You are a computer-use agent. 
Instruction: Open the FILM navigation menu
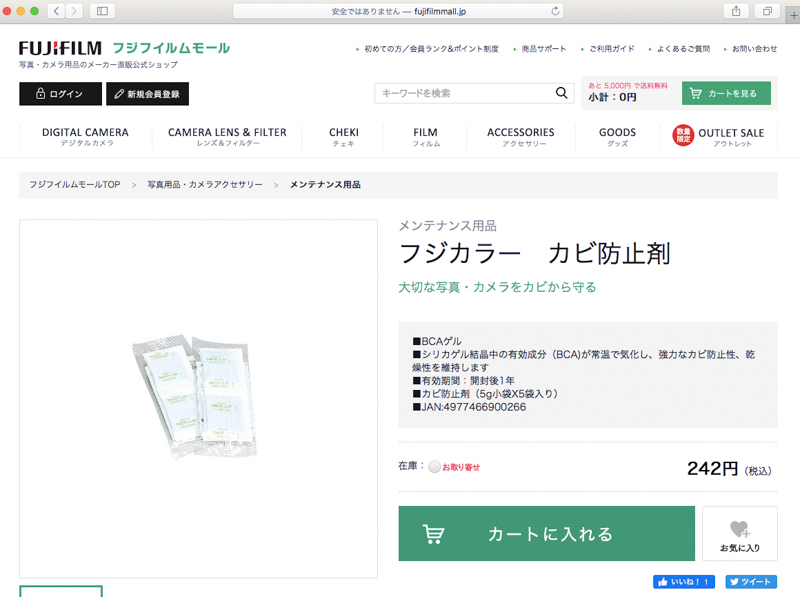pyautogui.click(x=424, y=136)
